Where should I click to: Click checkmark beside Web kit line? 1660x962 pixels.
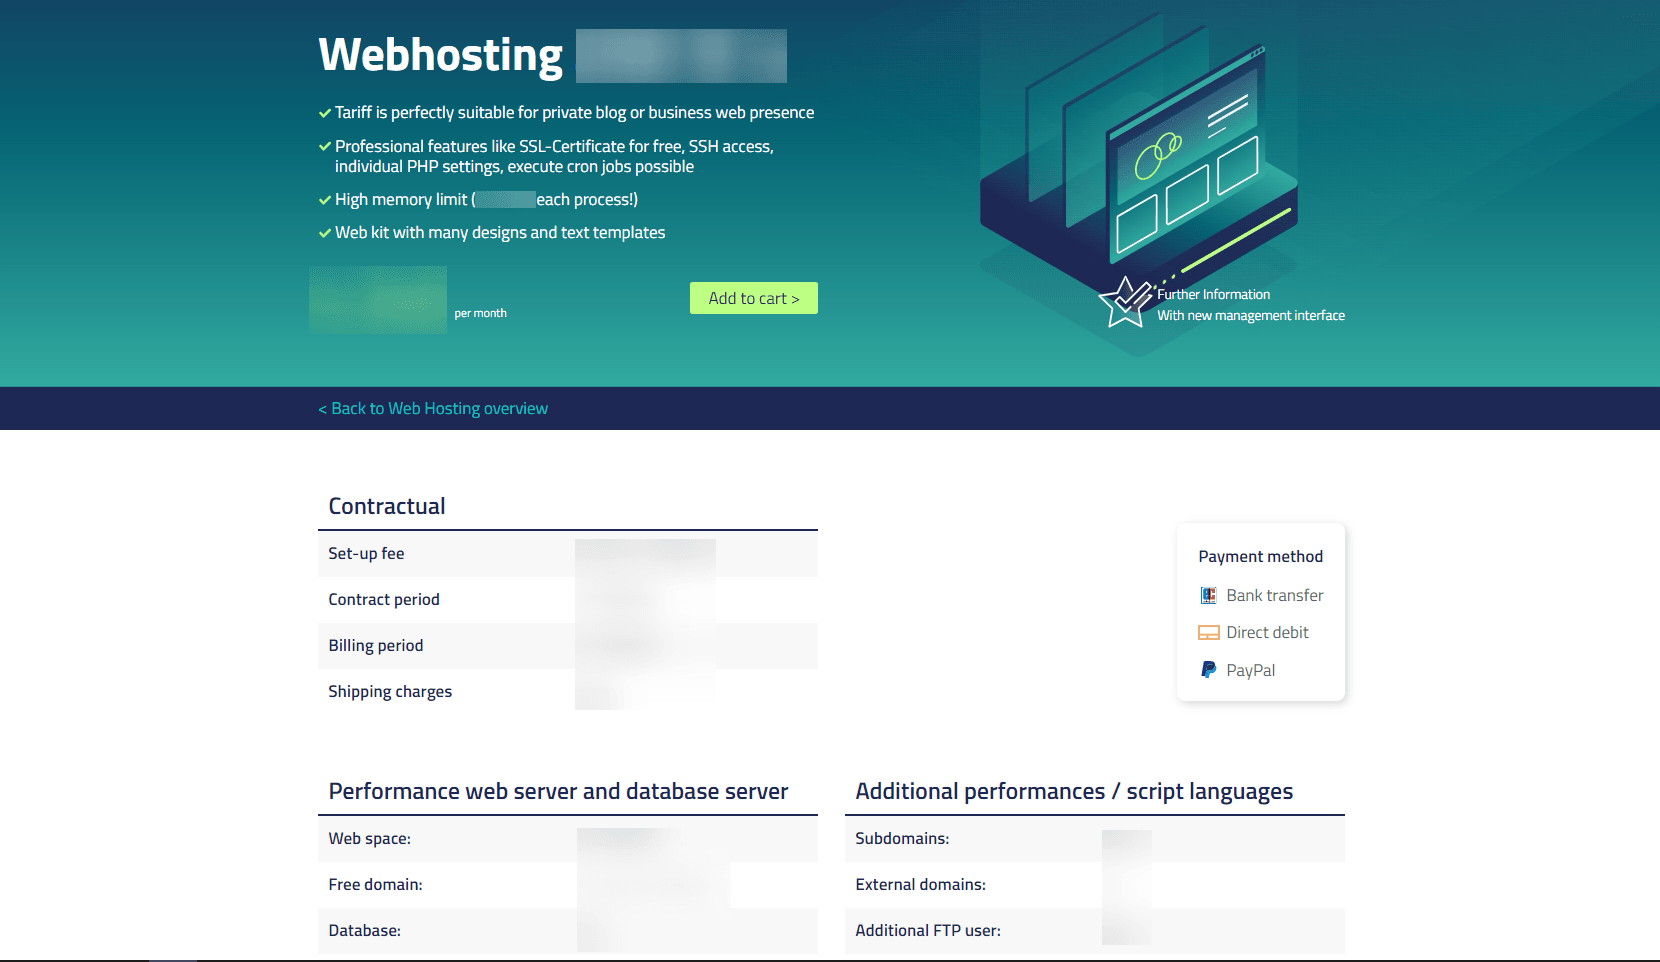click(324, 233)
